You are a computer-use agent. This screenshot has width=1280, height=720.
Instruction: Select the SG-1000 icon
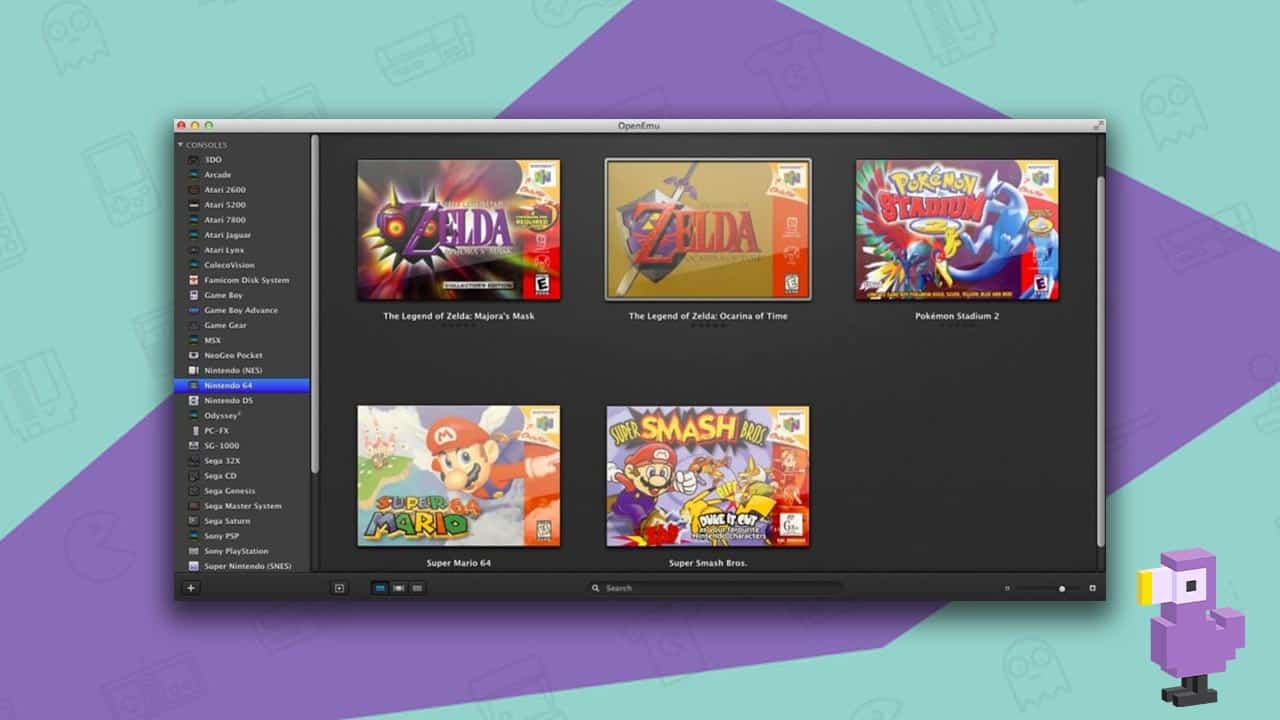coord(194,445)
